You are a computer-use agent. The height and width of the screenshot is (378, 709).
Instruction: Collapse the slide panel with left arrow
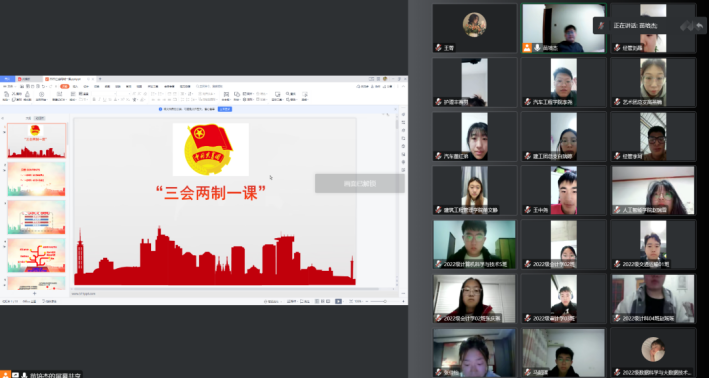coord(3,118)
